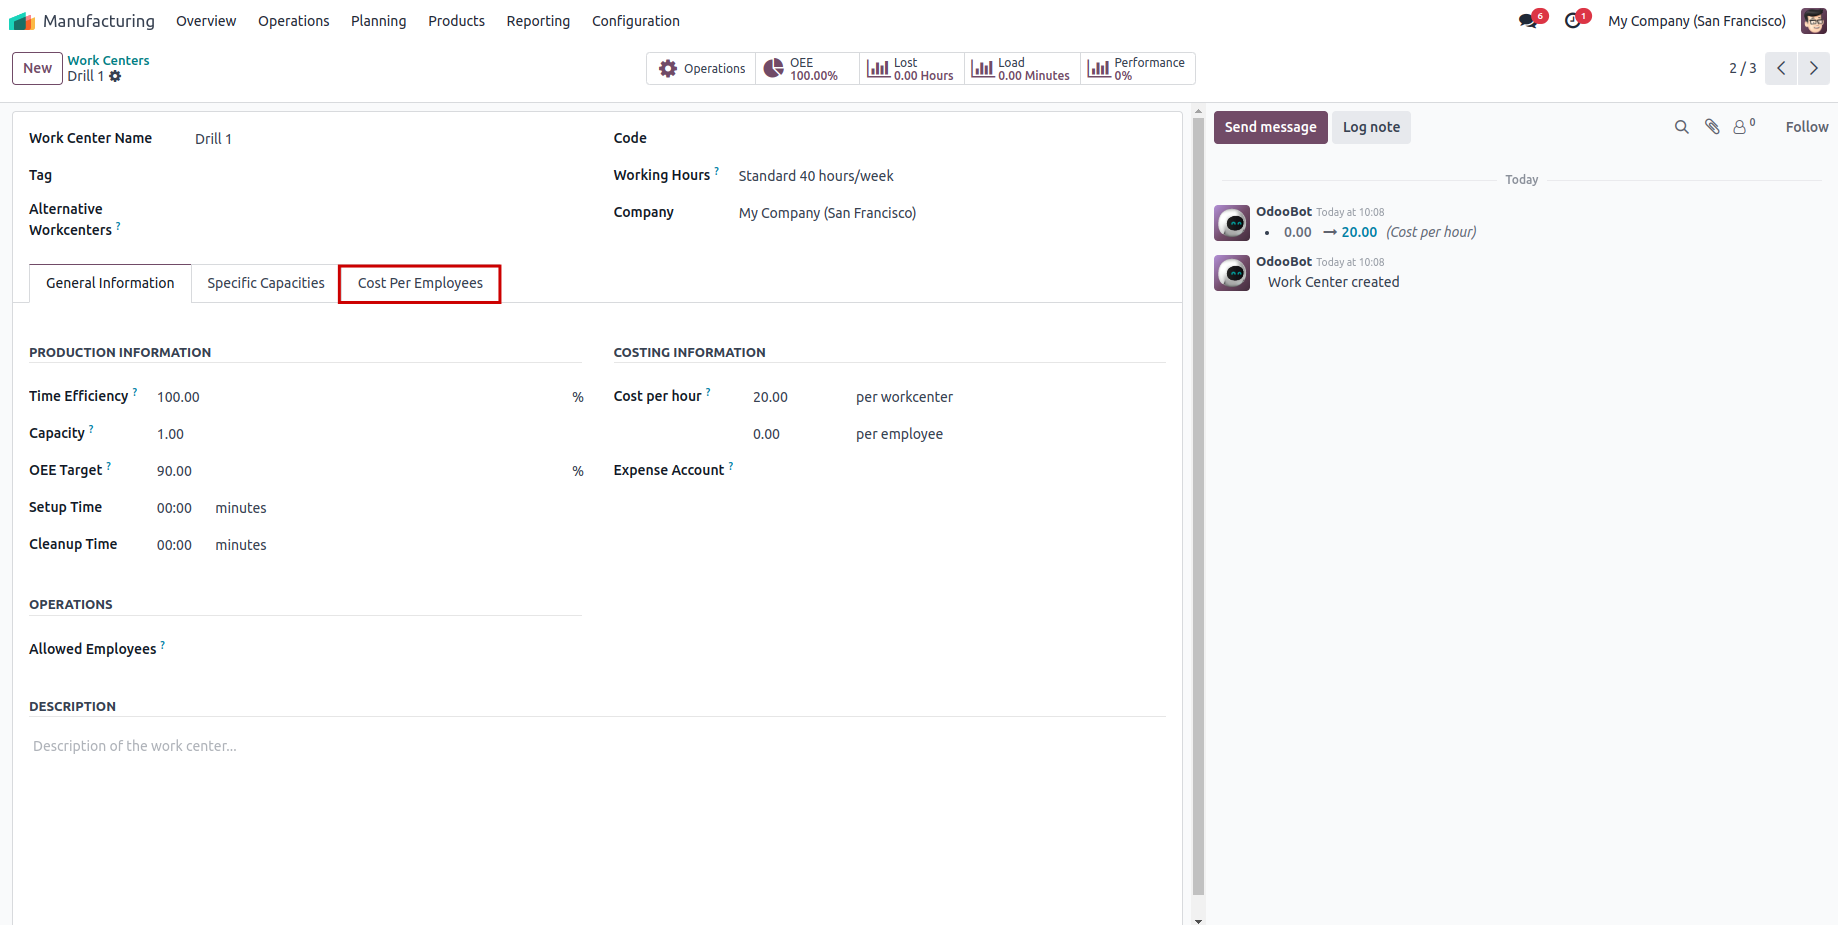Open the Reporting menu

538,21
